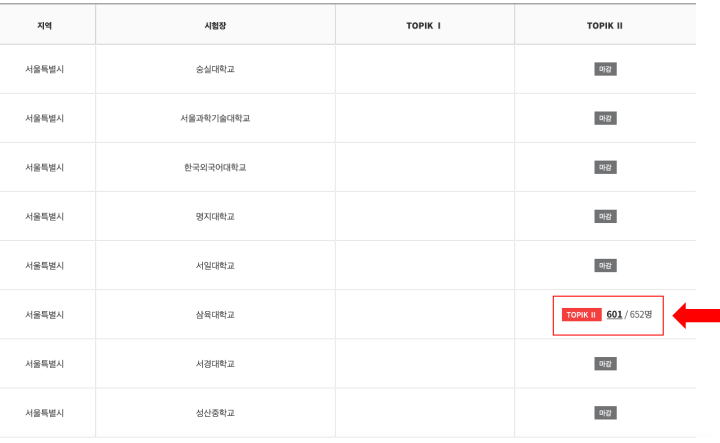Click the 시험장 column header
The width and height of the screenshot is (720, 443).
coord(215,25)
